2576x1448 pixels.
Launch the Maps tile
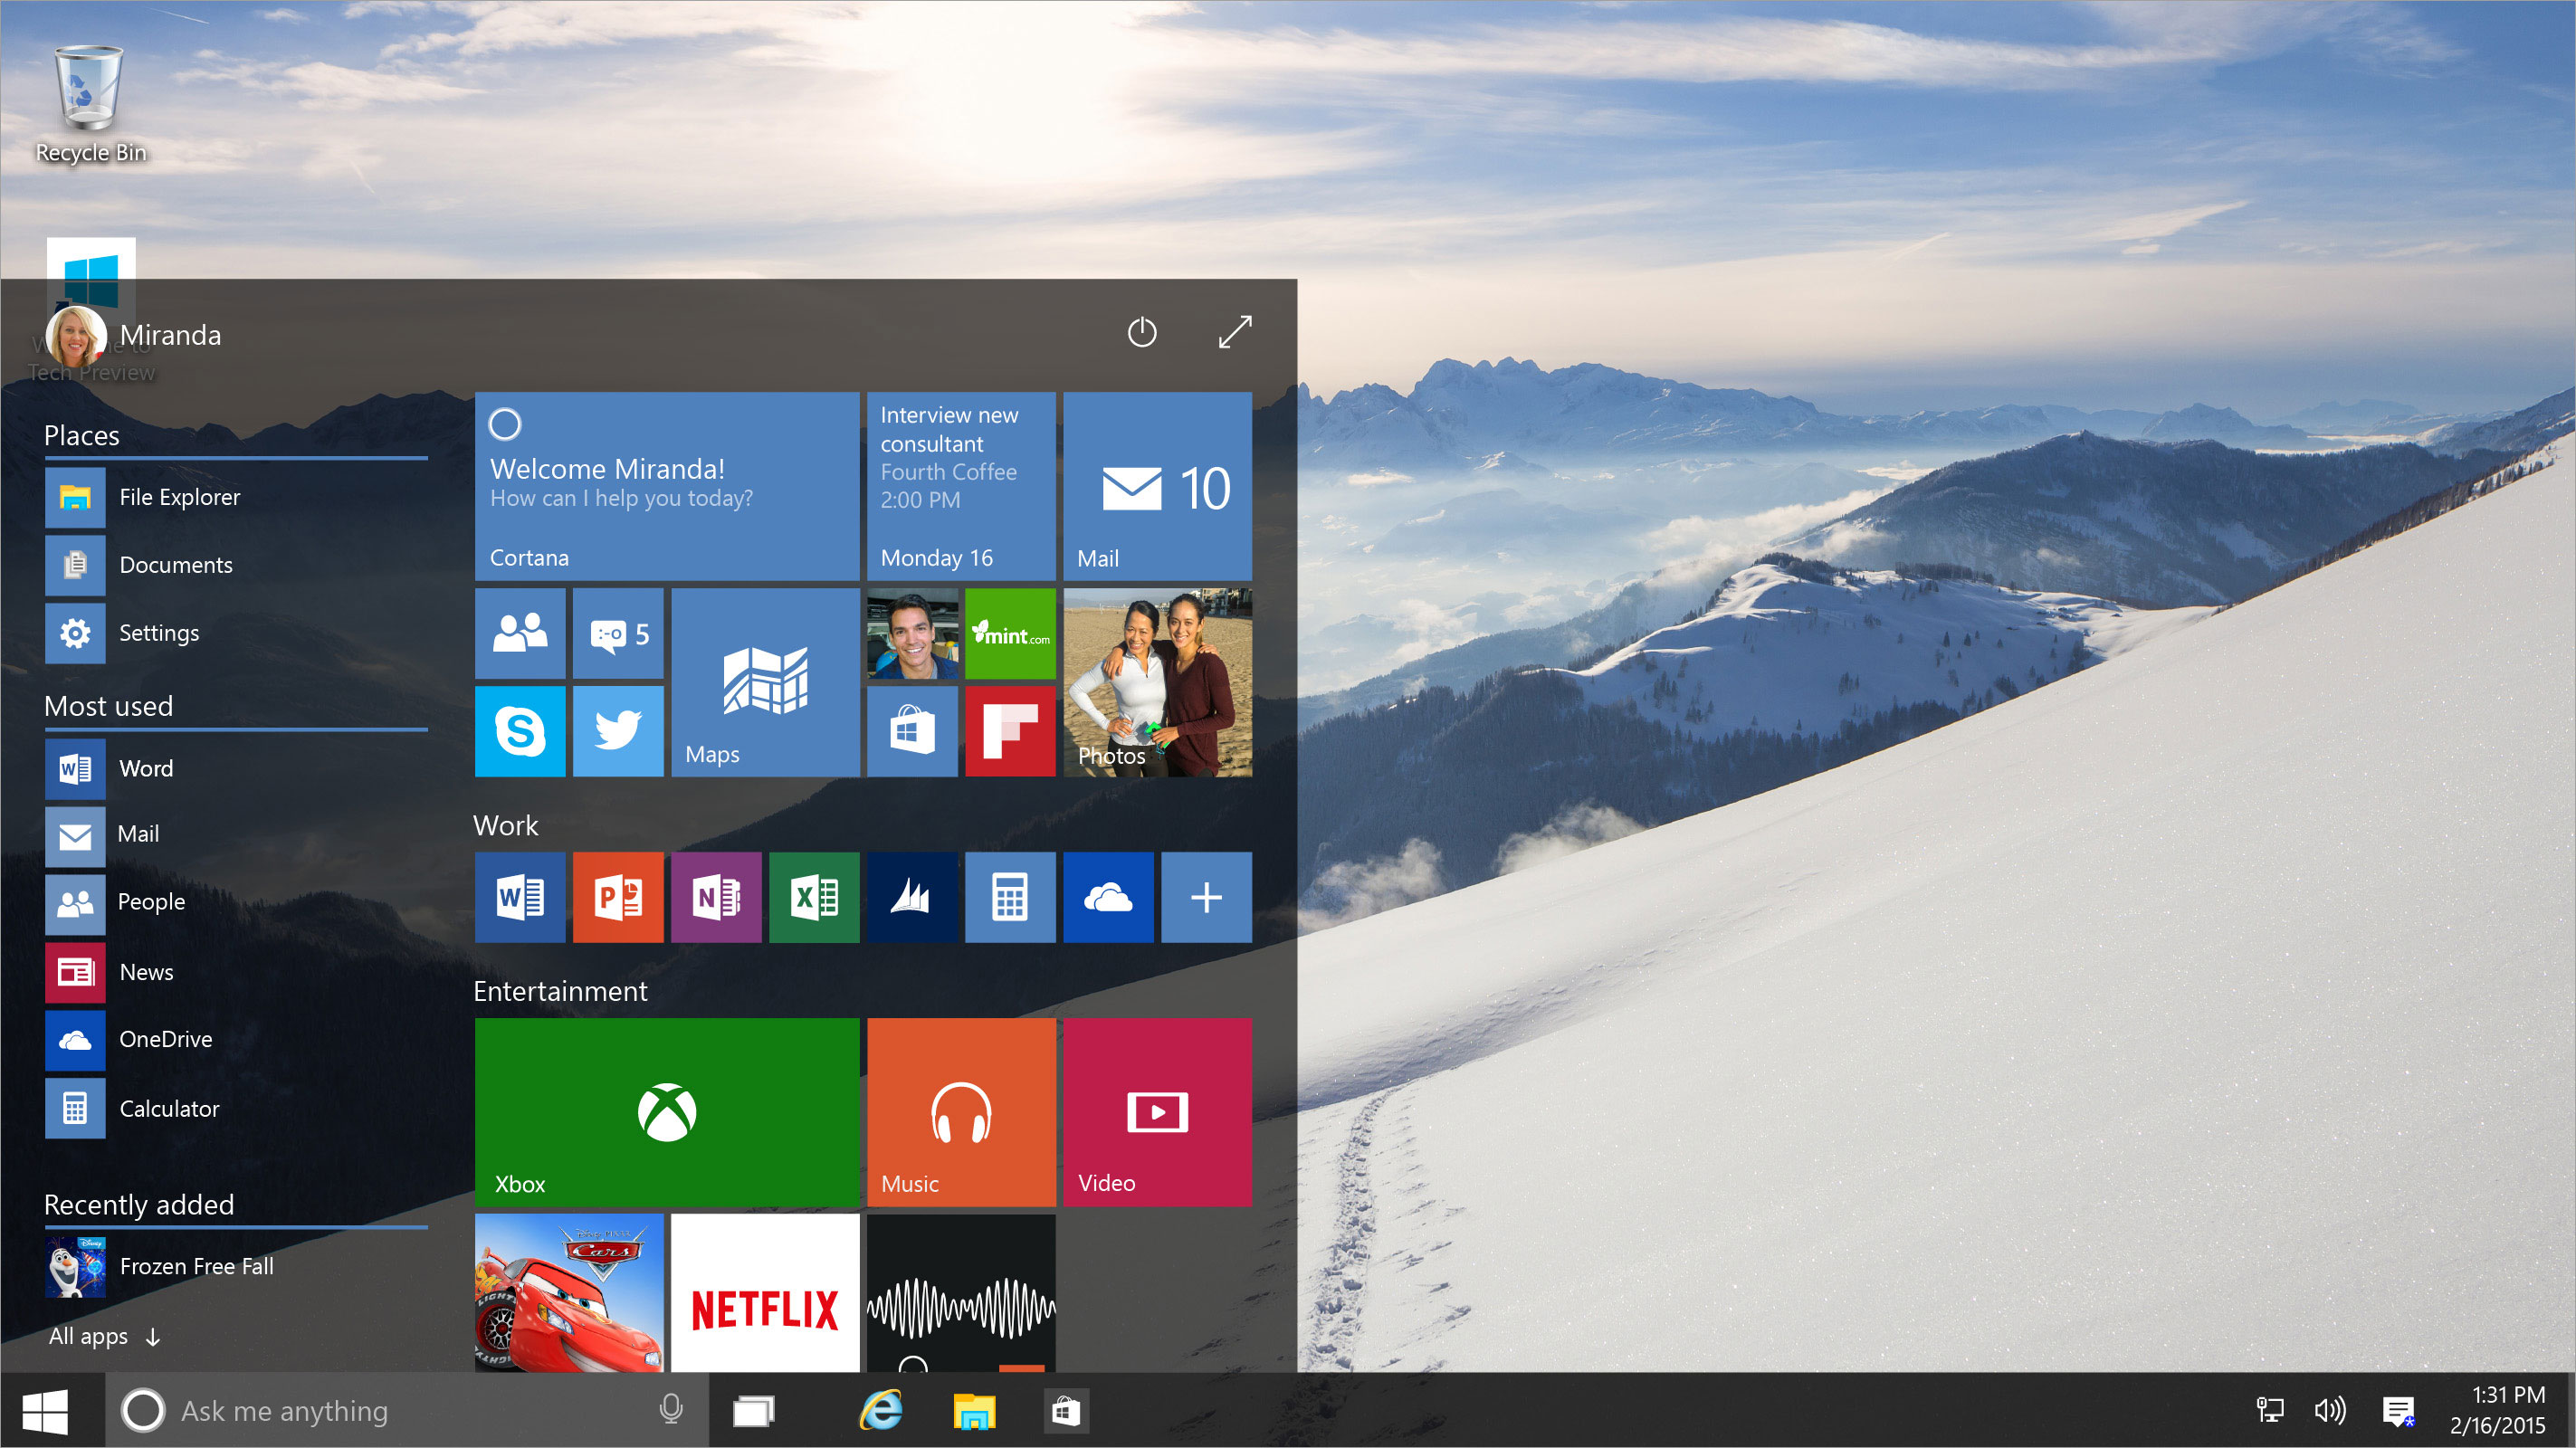click(x=764, y=690)
